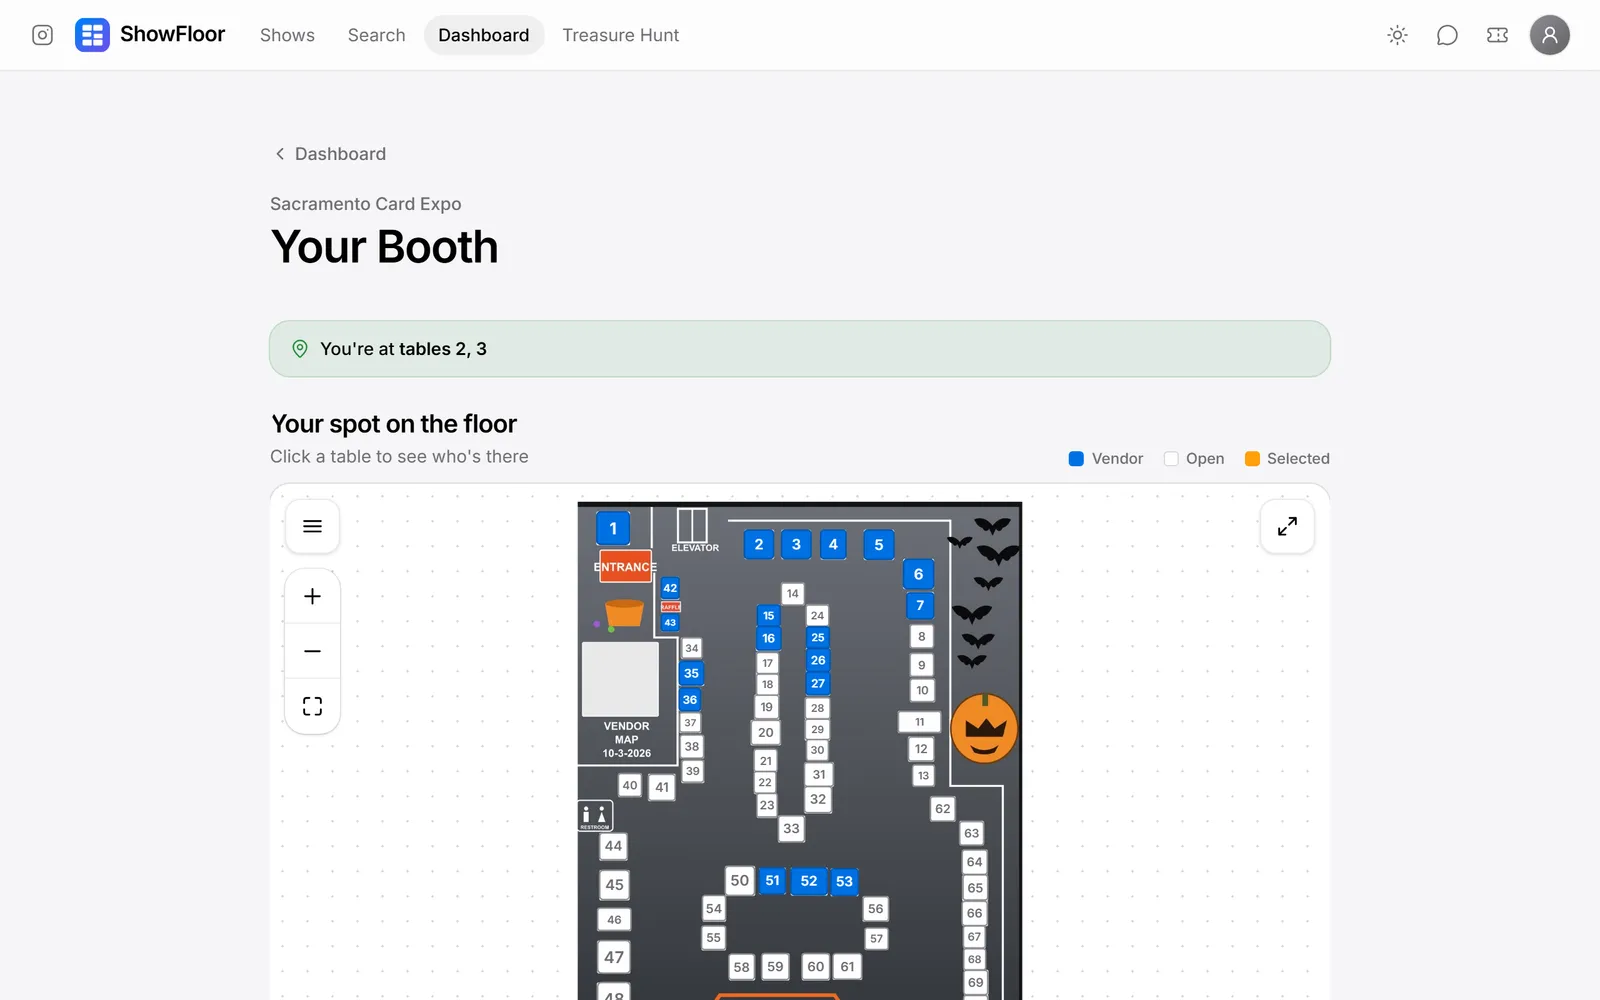Click the orange Selected legend swatch
The width and height of the screenshot is (1600, 1000).
(1252, 459)
